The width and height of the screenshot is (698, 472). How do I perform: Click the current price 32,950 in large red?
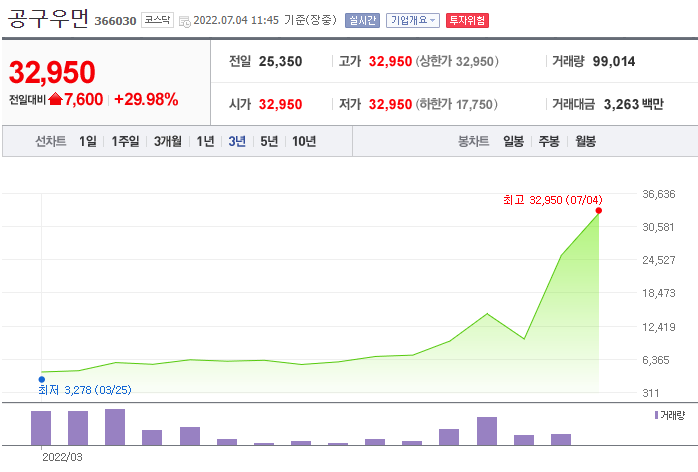pyautogui.click(x=52, y=72)
